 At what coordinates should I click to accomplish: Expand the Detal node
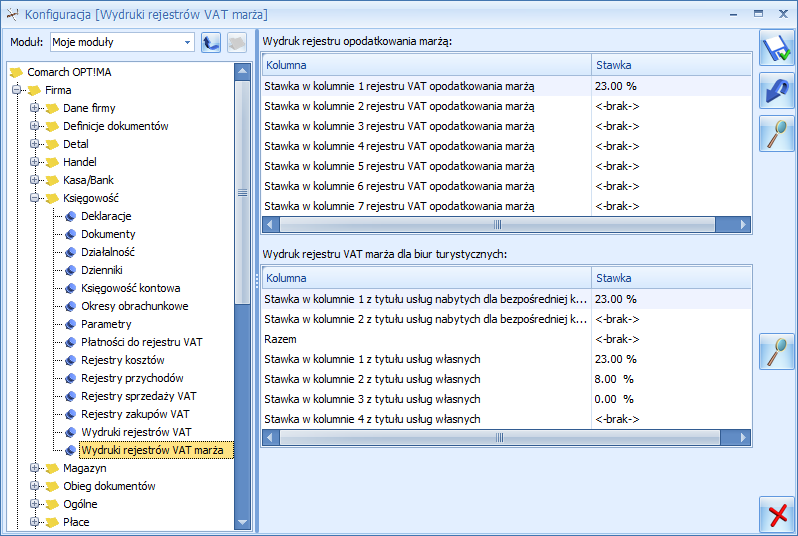35,144
